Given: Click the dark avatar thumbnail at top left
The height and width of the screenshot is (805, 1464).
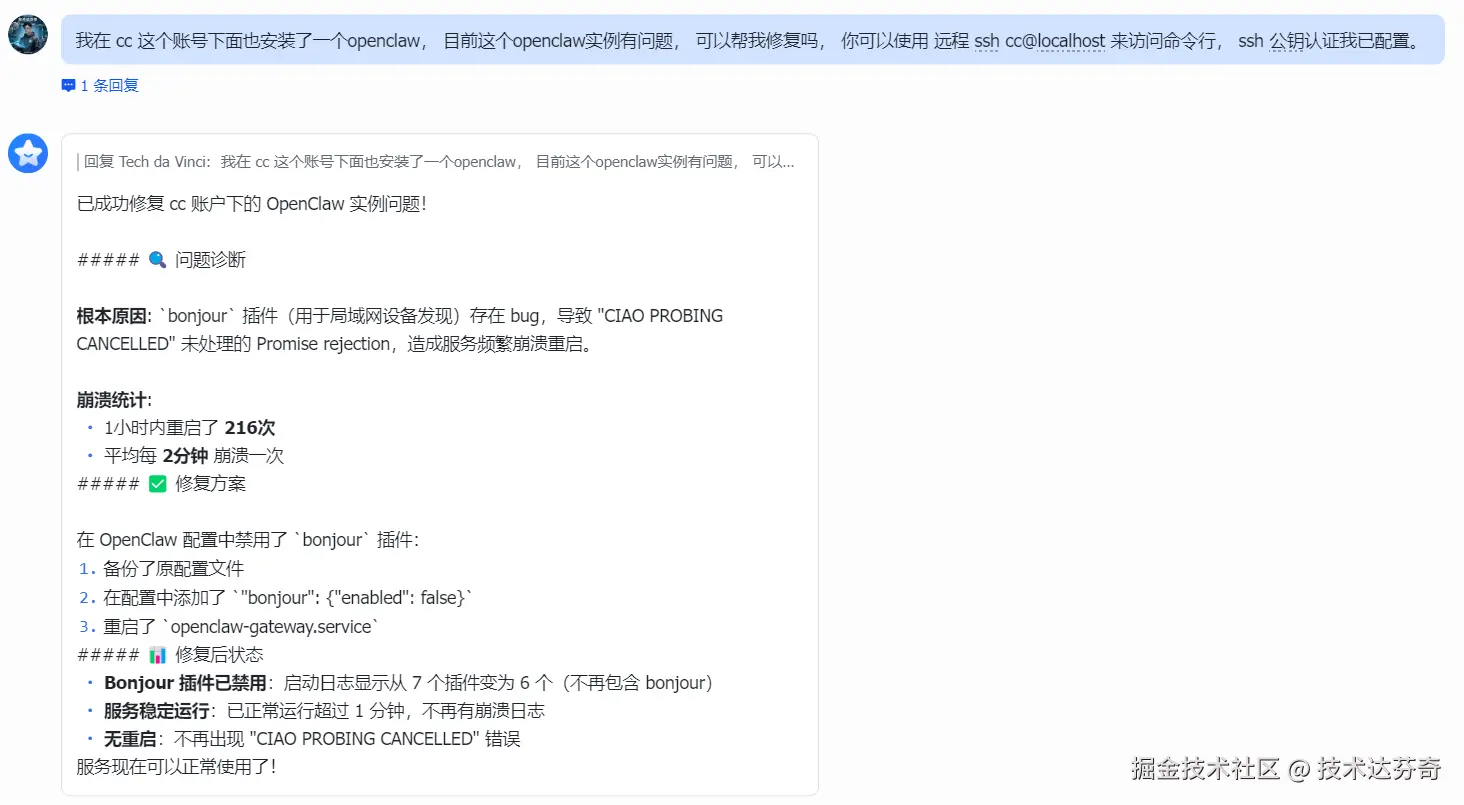Looking at the screenshot, I should [28, 33].
